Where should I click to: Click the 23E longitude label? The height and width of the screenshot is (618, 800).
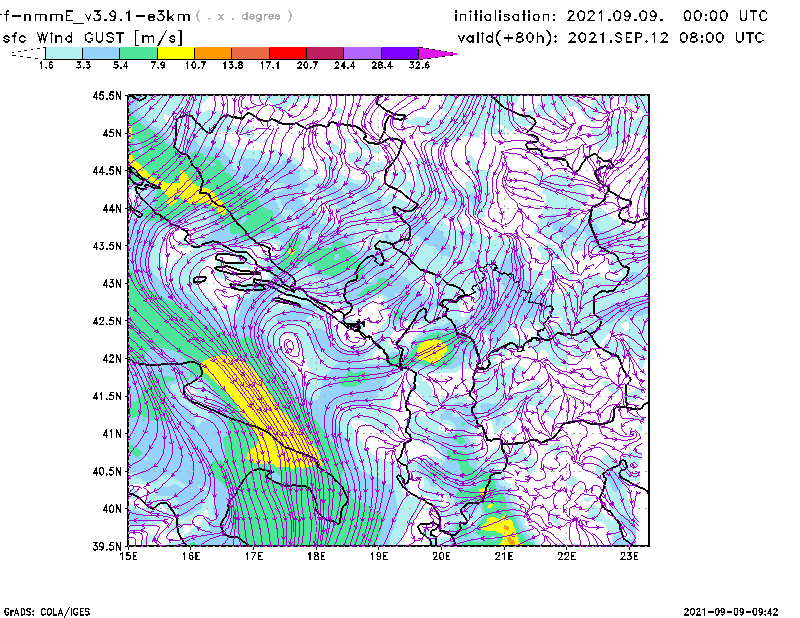click(629, 556)
